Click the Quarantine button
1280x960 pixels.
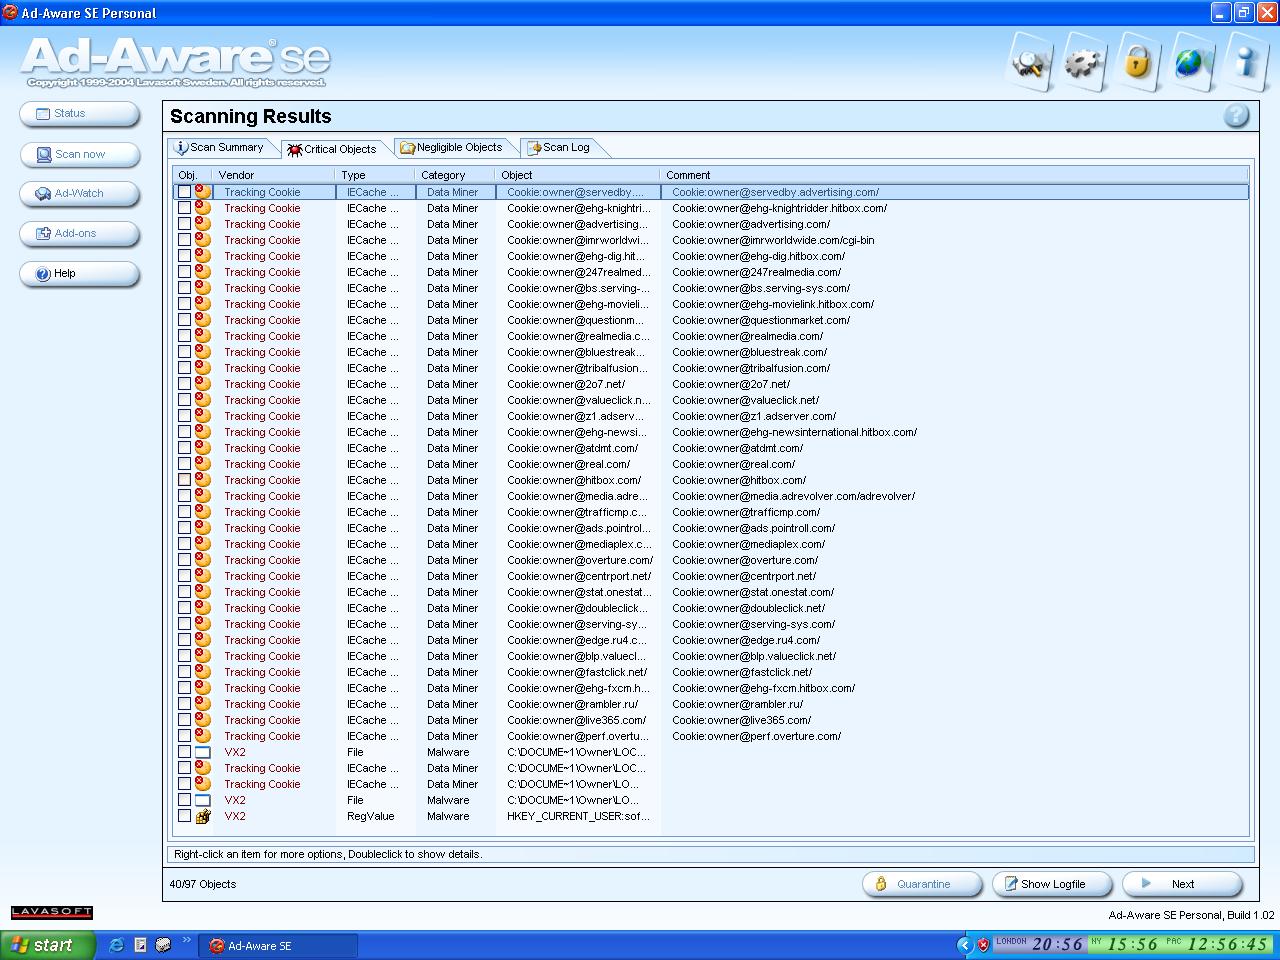point(923,884)
